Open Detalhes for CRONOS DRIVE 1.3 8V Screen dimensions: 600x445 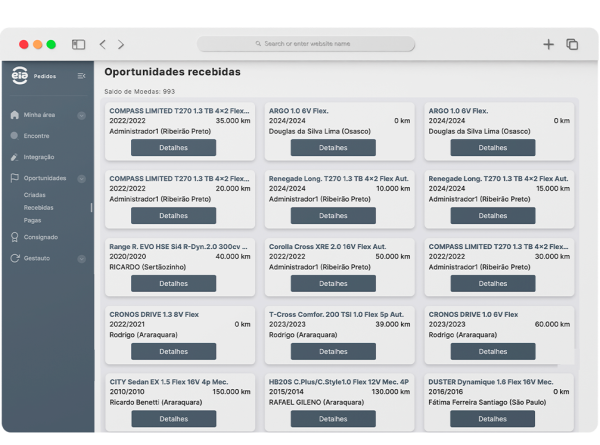click(173, 351)
